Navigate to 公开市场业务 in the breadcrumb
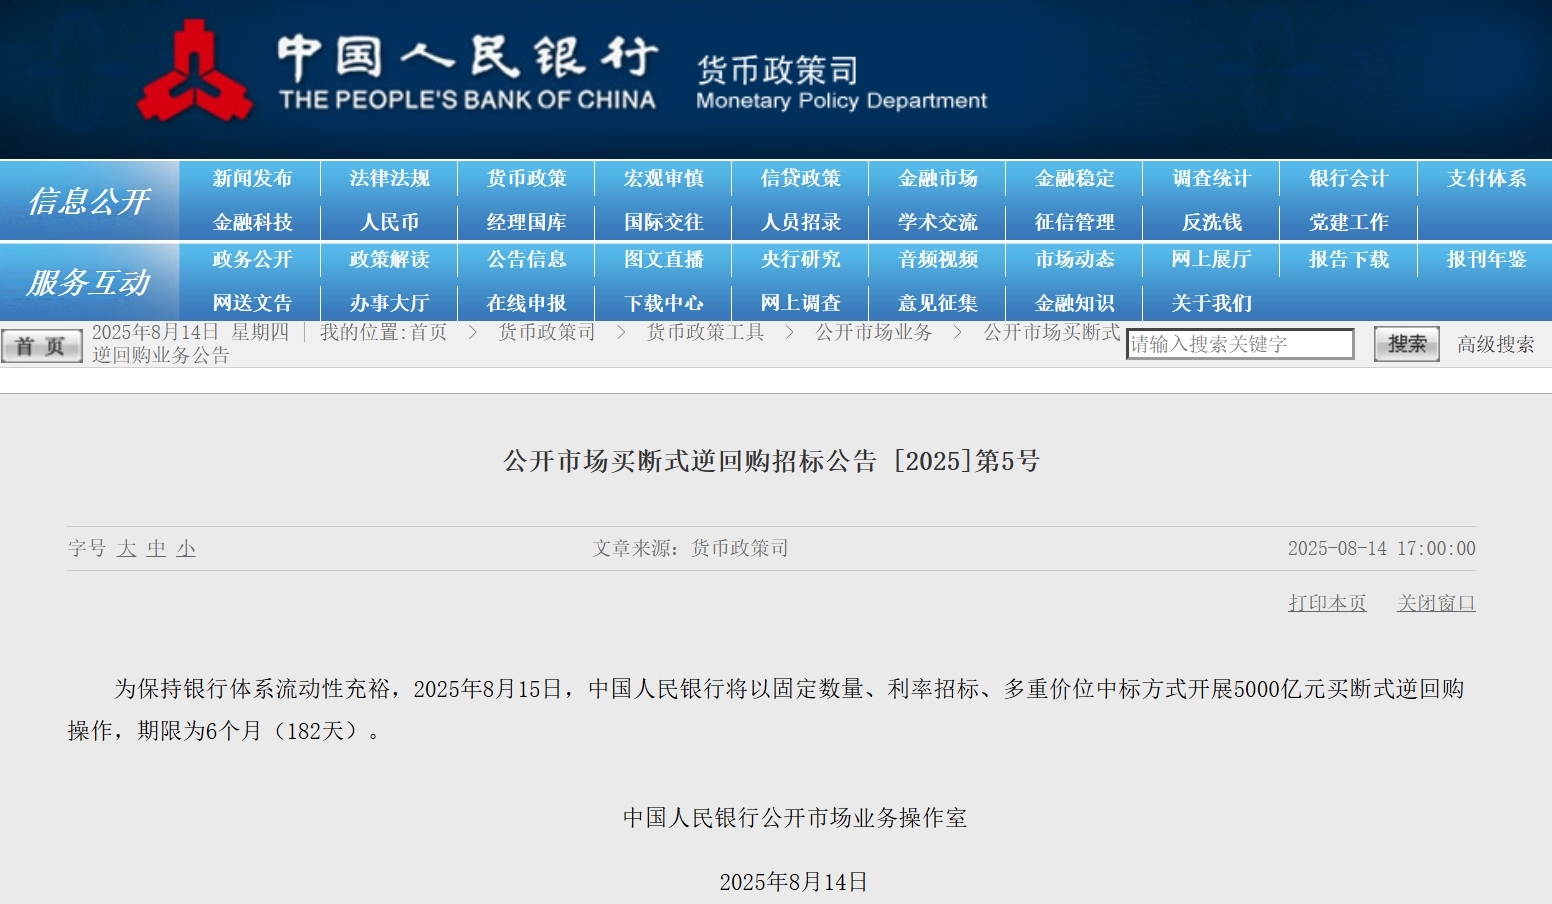 tap(873, 332)
